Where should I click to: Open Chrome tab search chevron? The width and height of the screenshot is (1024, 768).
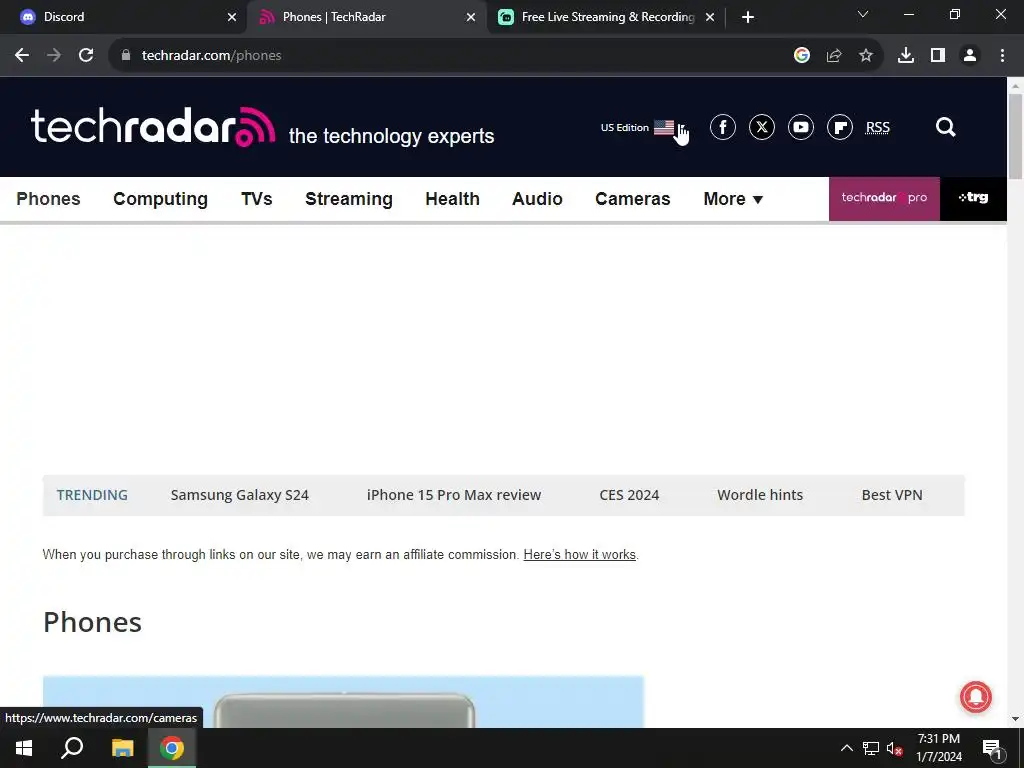863,14
